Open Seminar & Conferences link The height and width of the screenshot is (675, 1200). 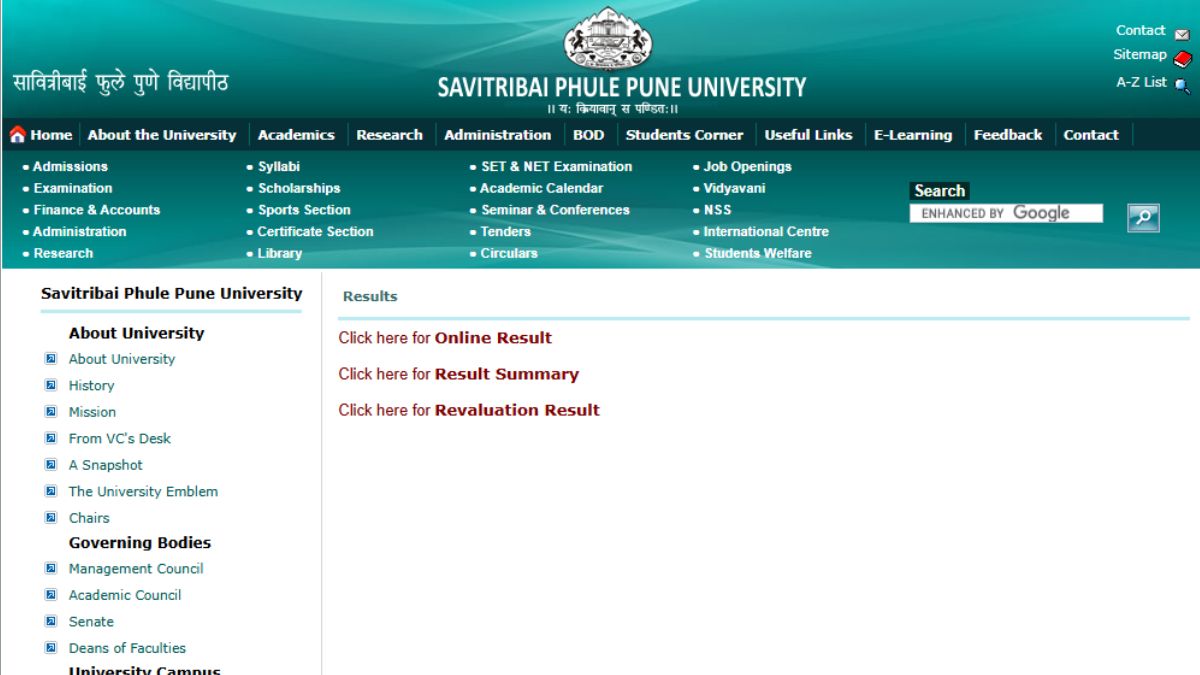tap(556, 210)
